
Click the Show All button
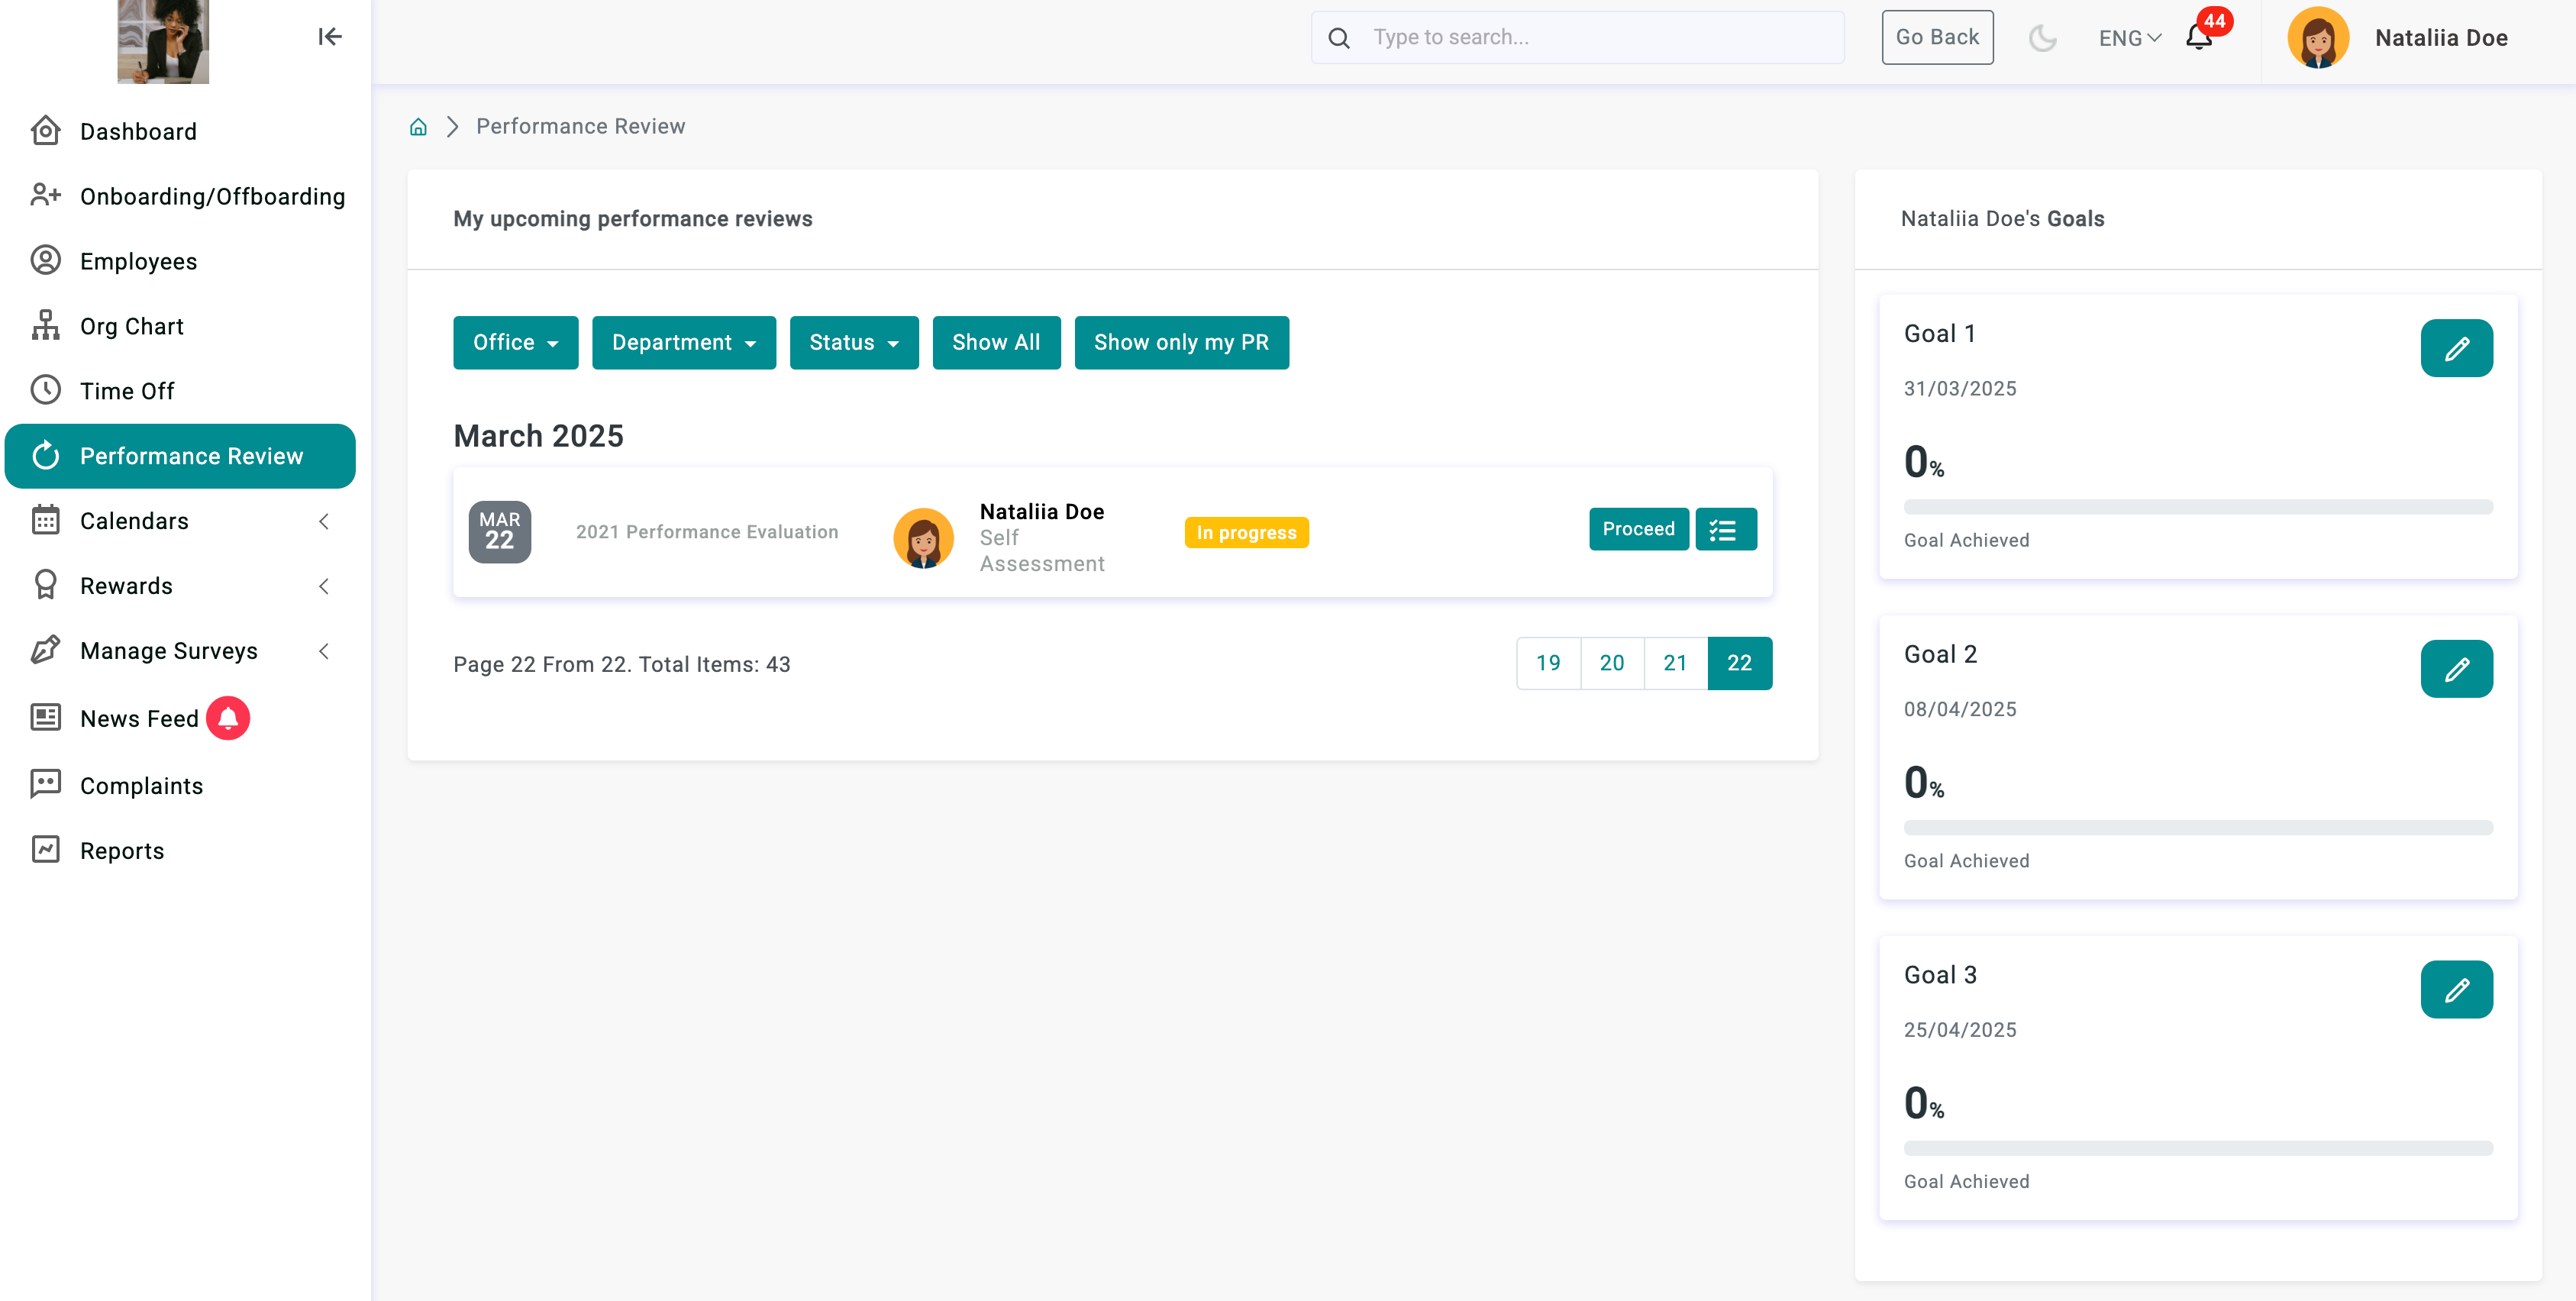[x=996, y=343]
